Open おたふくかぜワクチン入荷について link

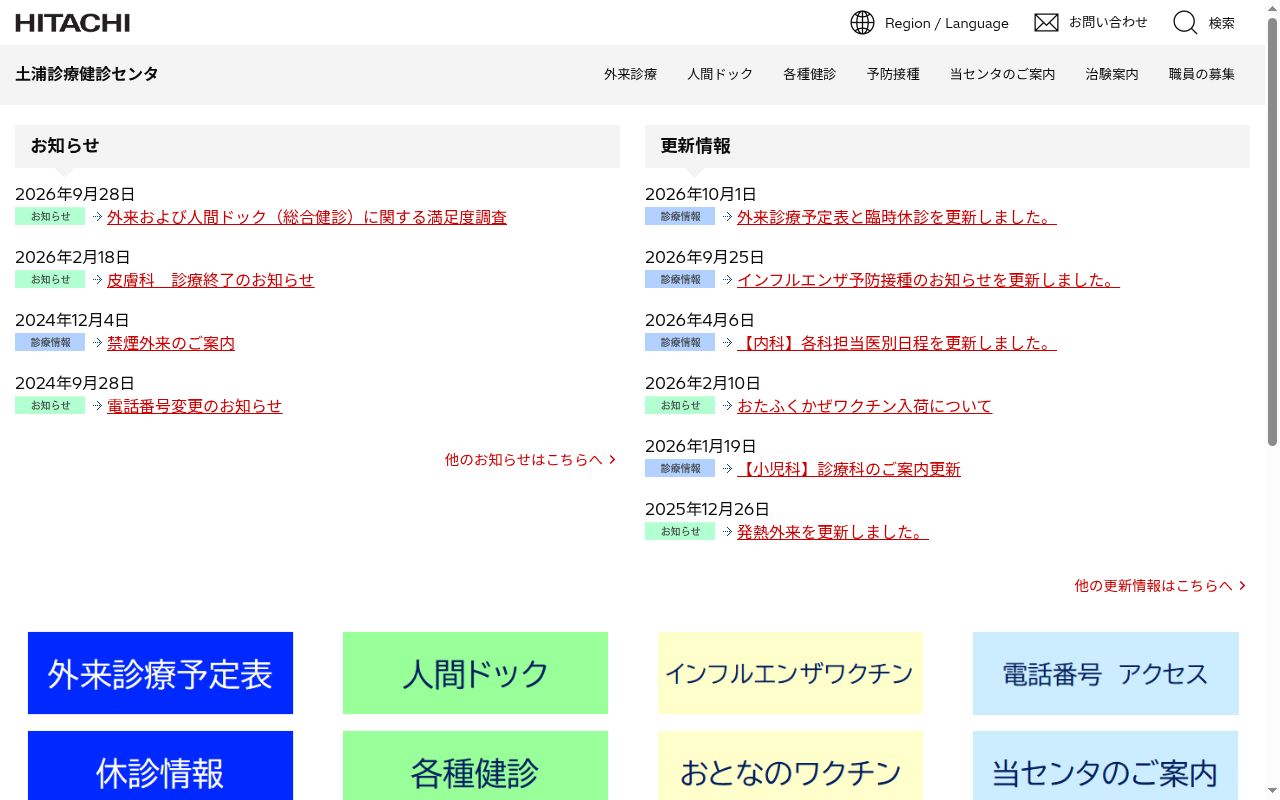[x=865, y=406]
